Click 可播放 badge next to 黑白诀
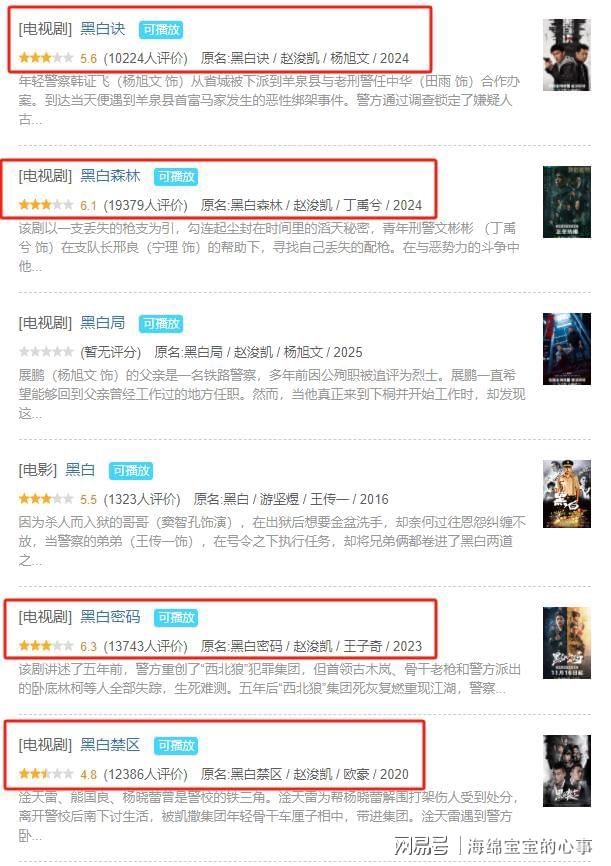Viewport: 611px width, 866px height. 161,30
